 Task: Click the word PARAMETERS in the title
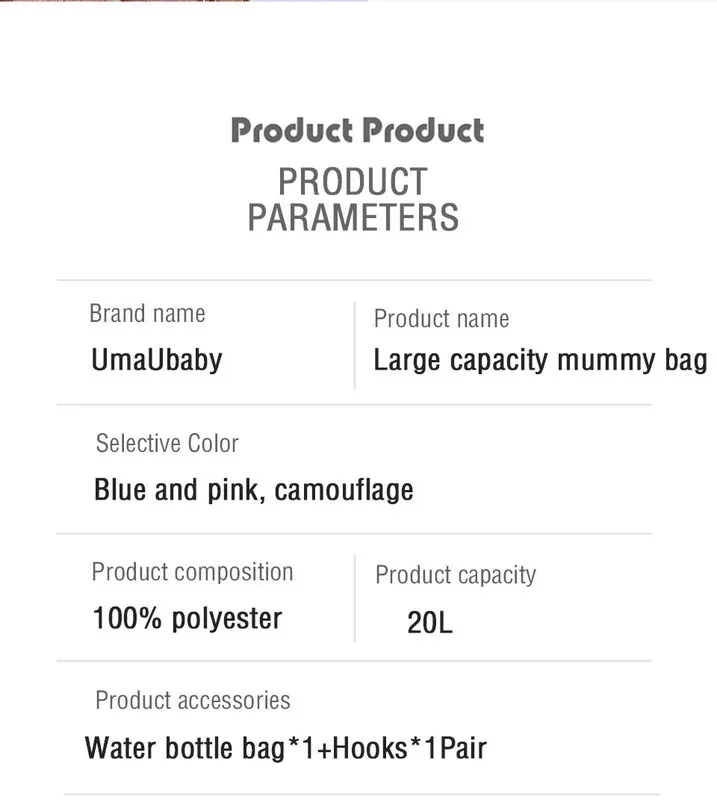(x=353, y=217)
